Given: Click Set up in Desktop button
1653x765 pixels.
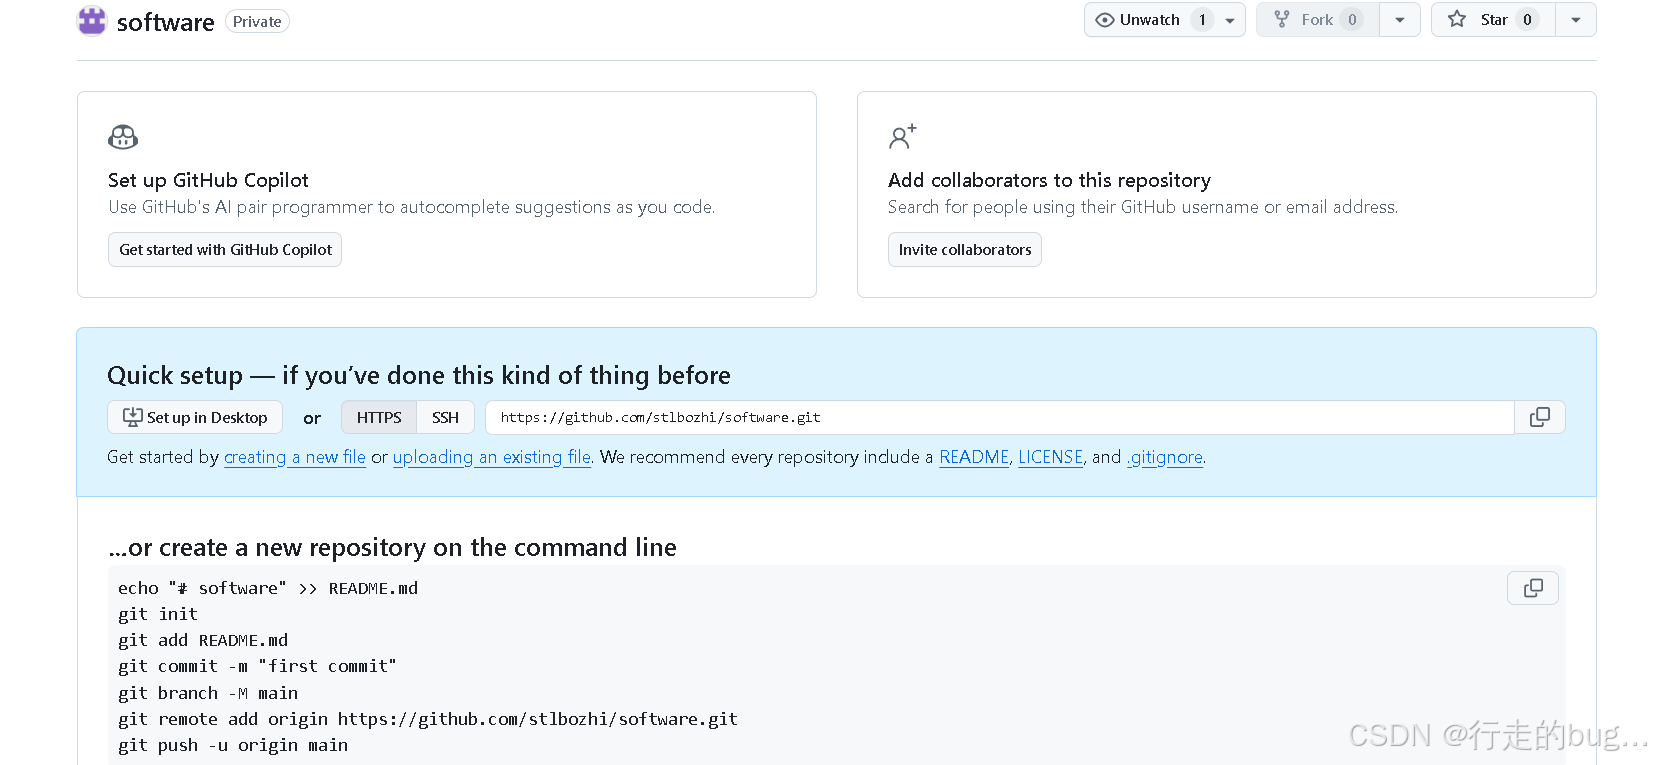Looking at the screenshot, I should coord(195,418).
